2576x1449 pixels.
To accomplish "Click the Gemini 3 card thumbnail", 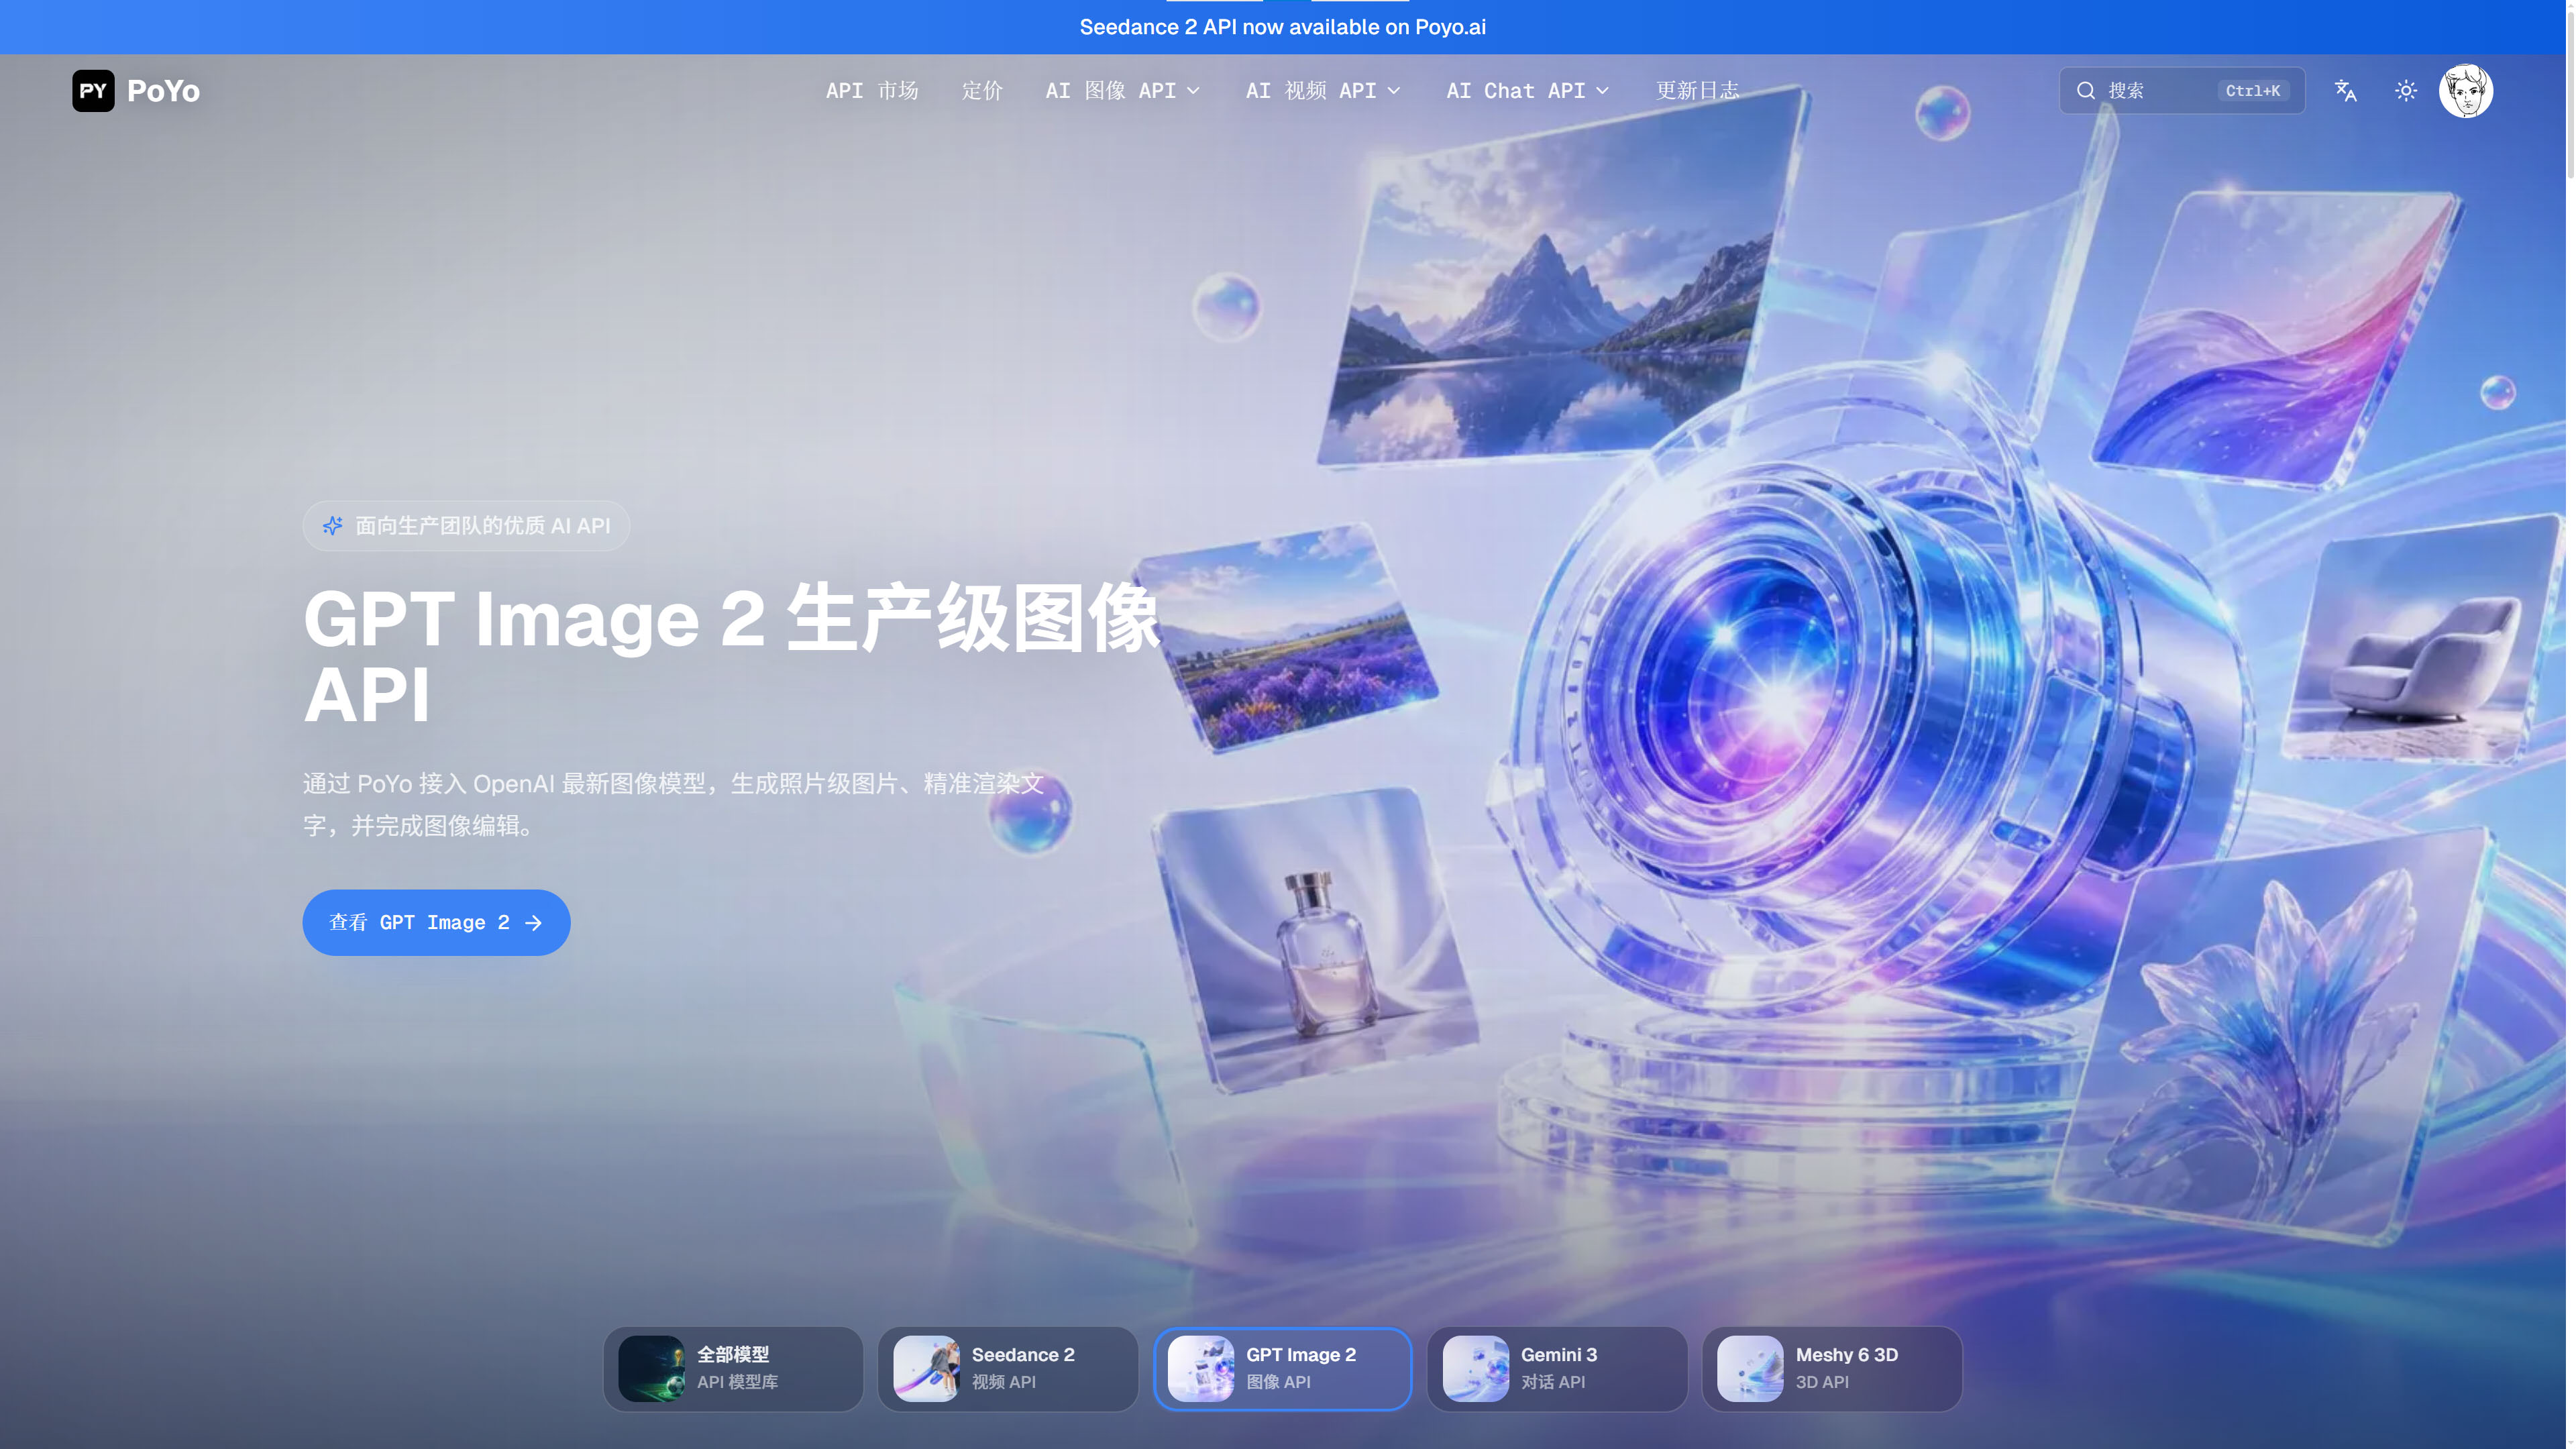I will pos(1476,1368).
